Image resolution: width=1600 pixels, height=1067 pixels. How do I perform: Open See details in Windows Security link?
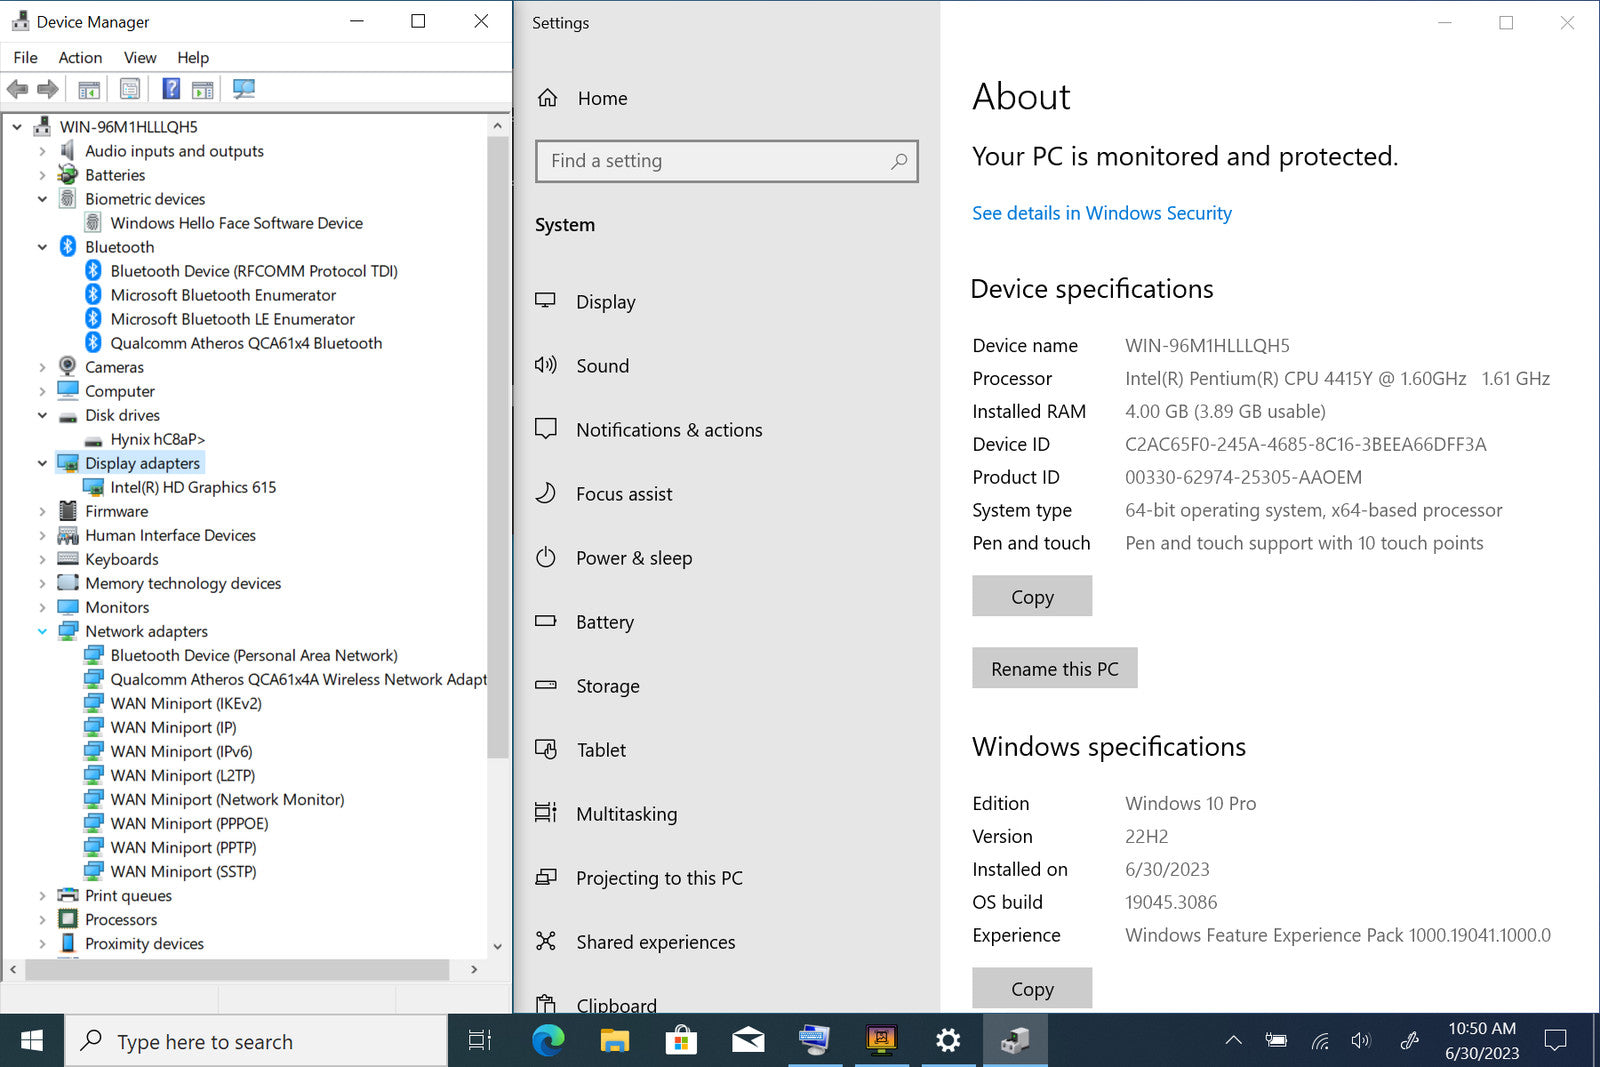click(1101, 213)
